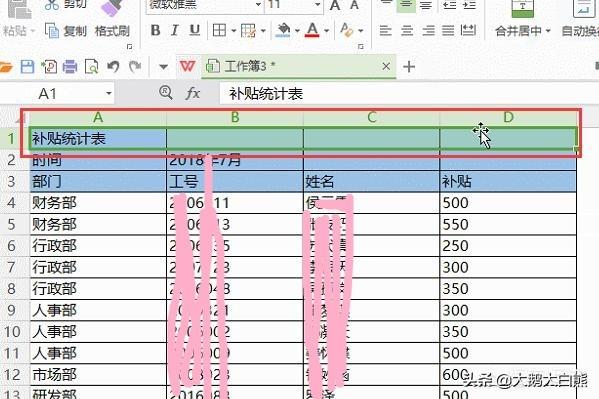Click the insert function fx icon
Image resolution: width=599 pixels, height=399 pixels.
click(193, 93)
